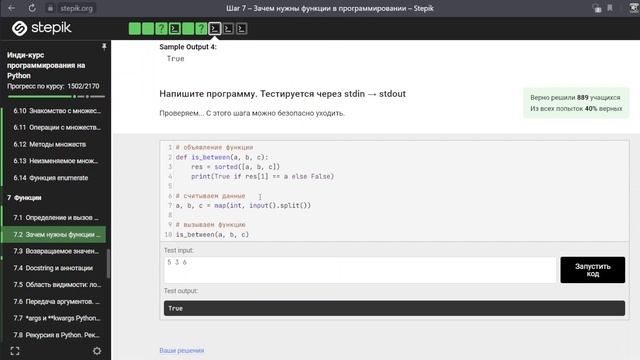The image size is (640, 360).
Task: Go to step 6, the second question-mark step
Action: coord(201,29)
